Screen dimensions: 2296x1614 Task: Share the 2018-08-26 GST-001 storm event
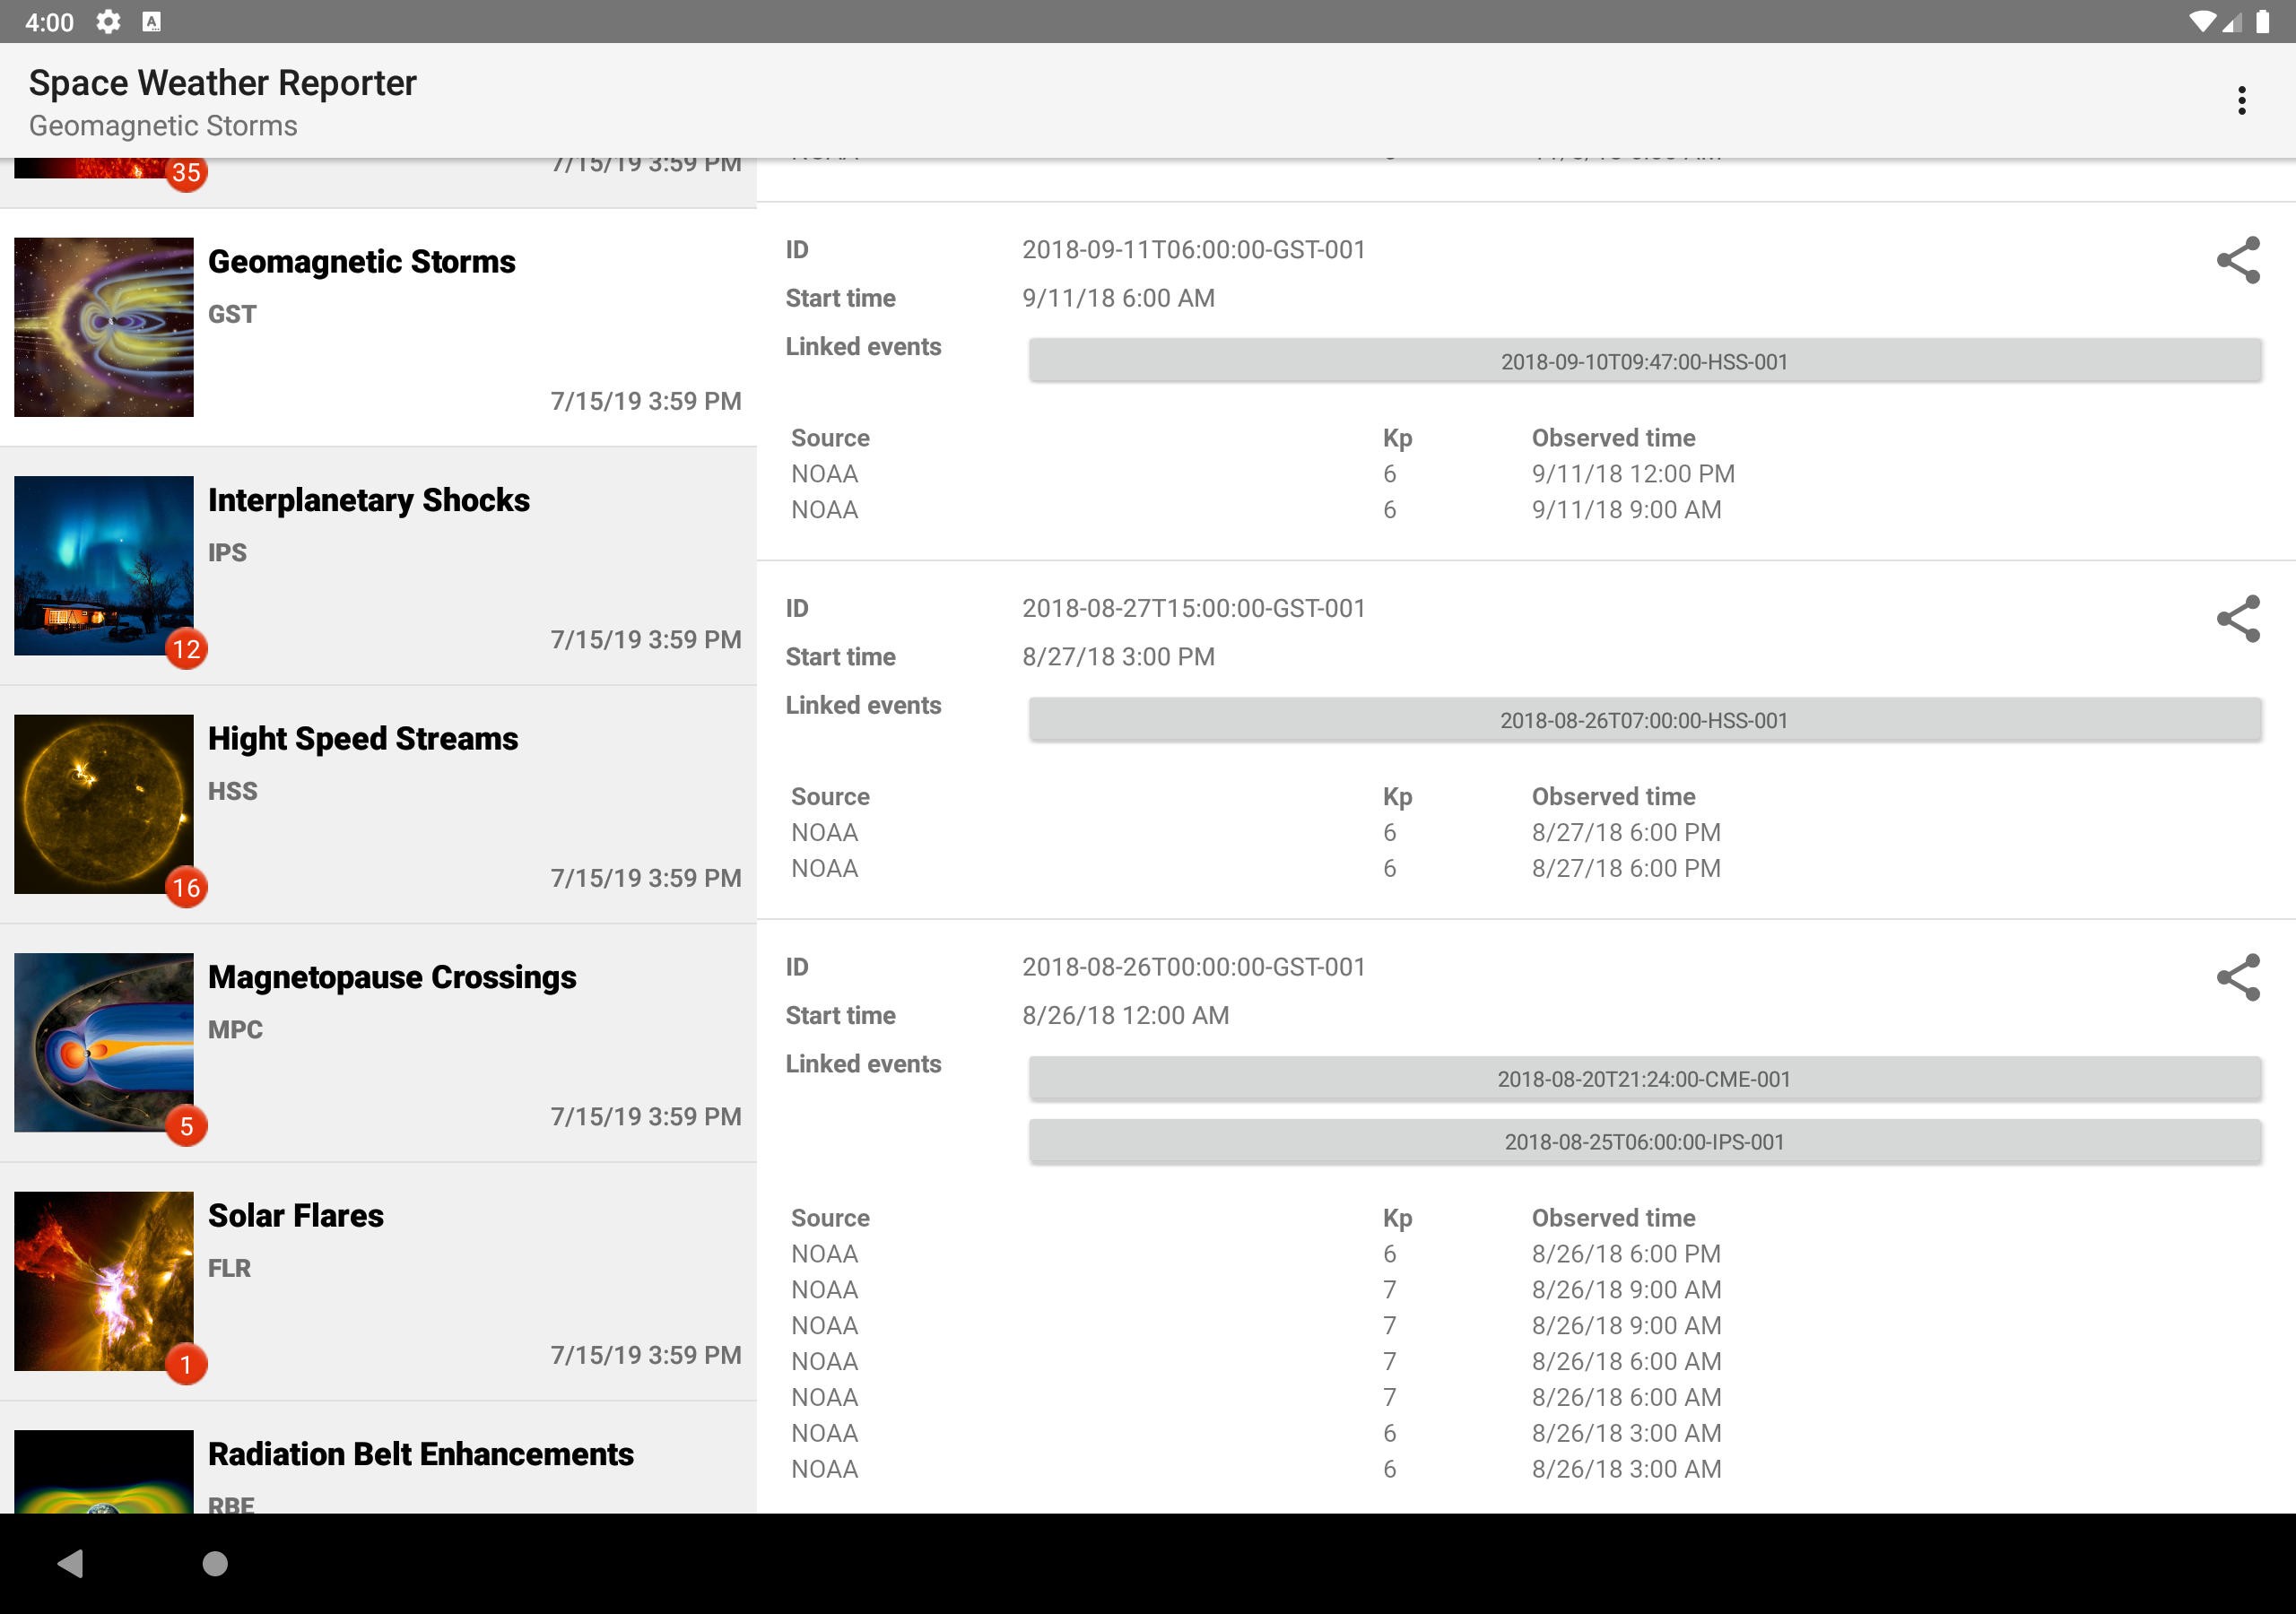click(x=2237, y=977)
